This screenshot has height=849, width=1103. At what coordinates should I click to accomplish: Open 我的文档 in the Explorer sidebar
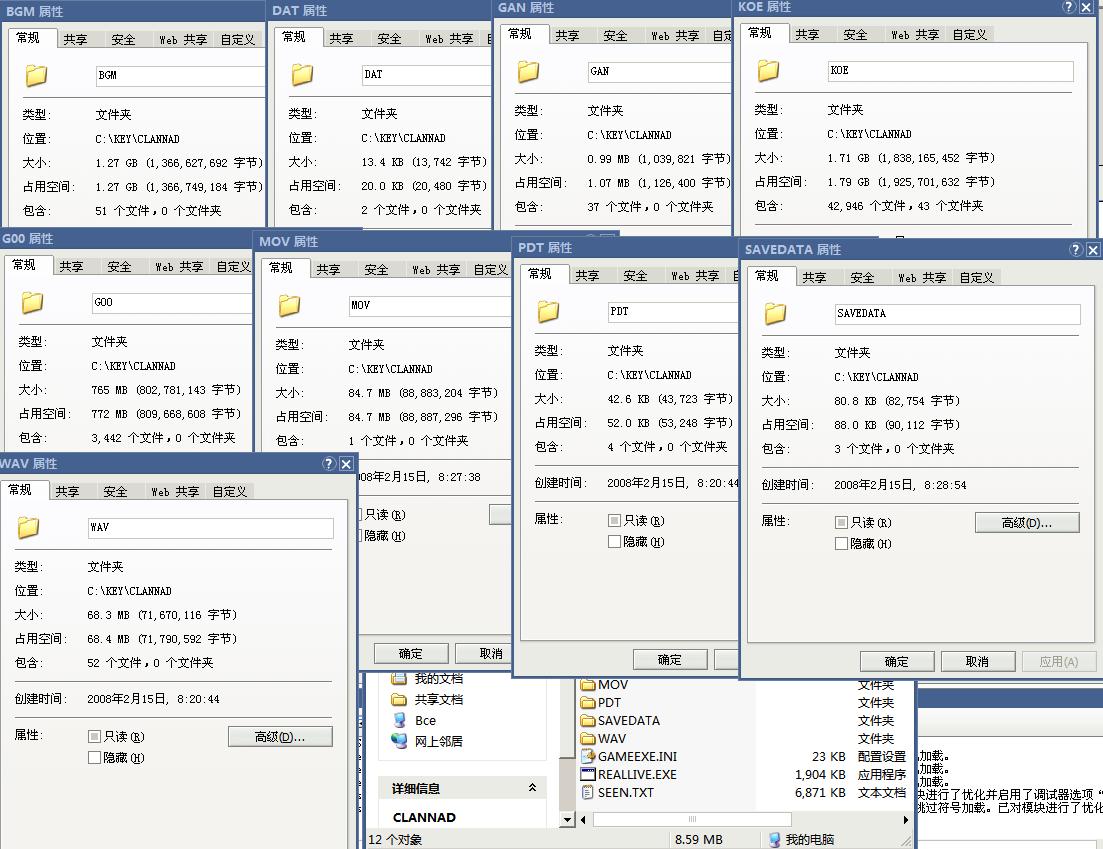[x=427, y=678]
